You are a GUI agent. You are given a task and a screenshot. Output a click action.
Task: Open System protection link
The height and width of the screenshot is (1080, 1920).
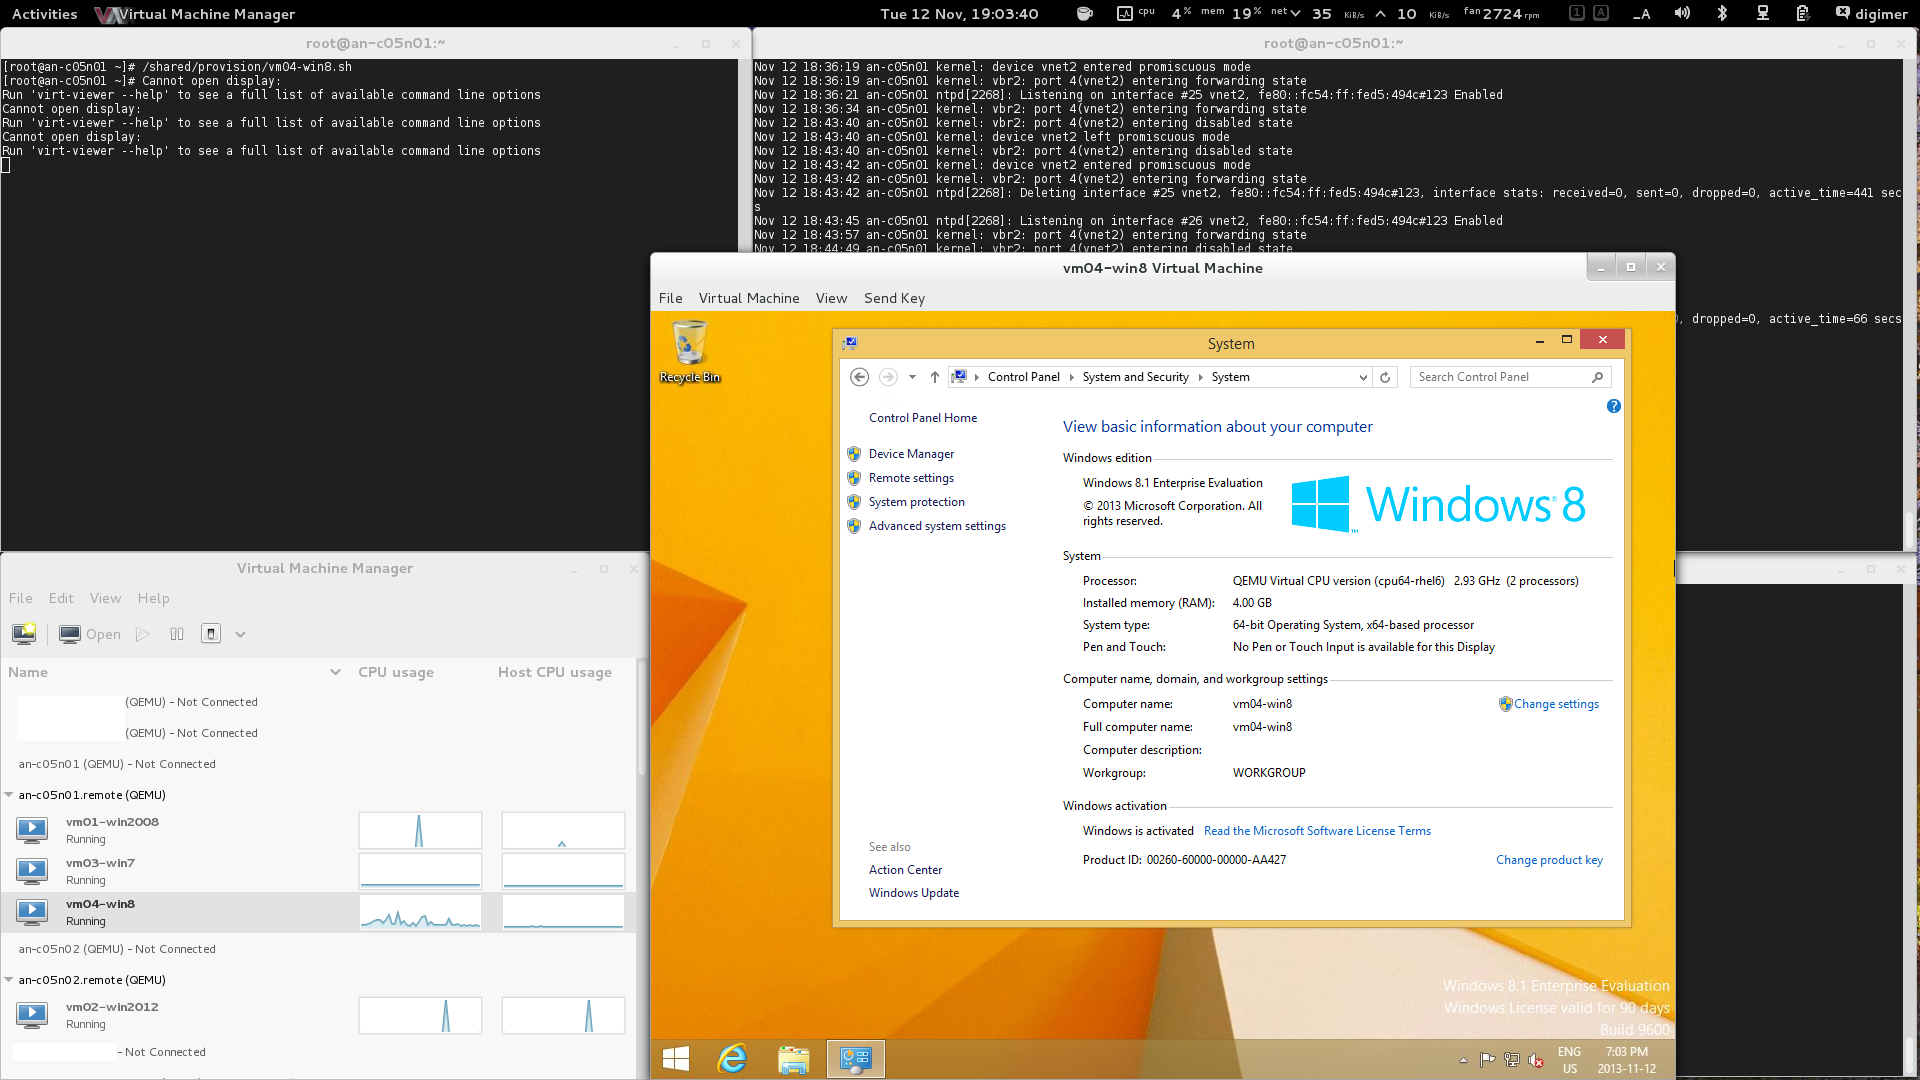(916, 502)
